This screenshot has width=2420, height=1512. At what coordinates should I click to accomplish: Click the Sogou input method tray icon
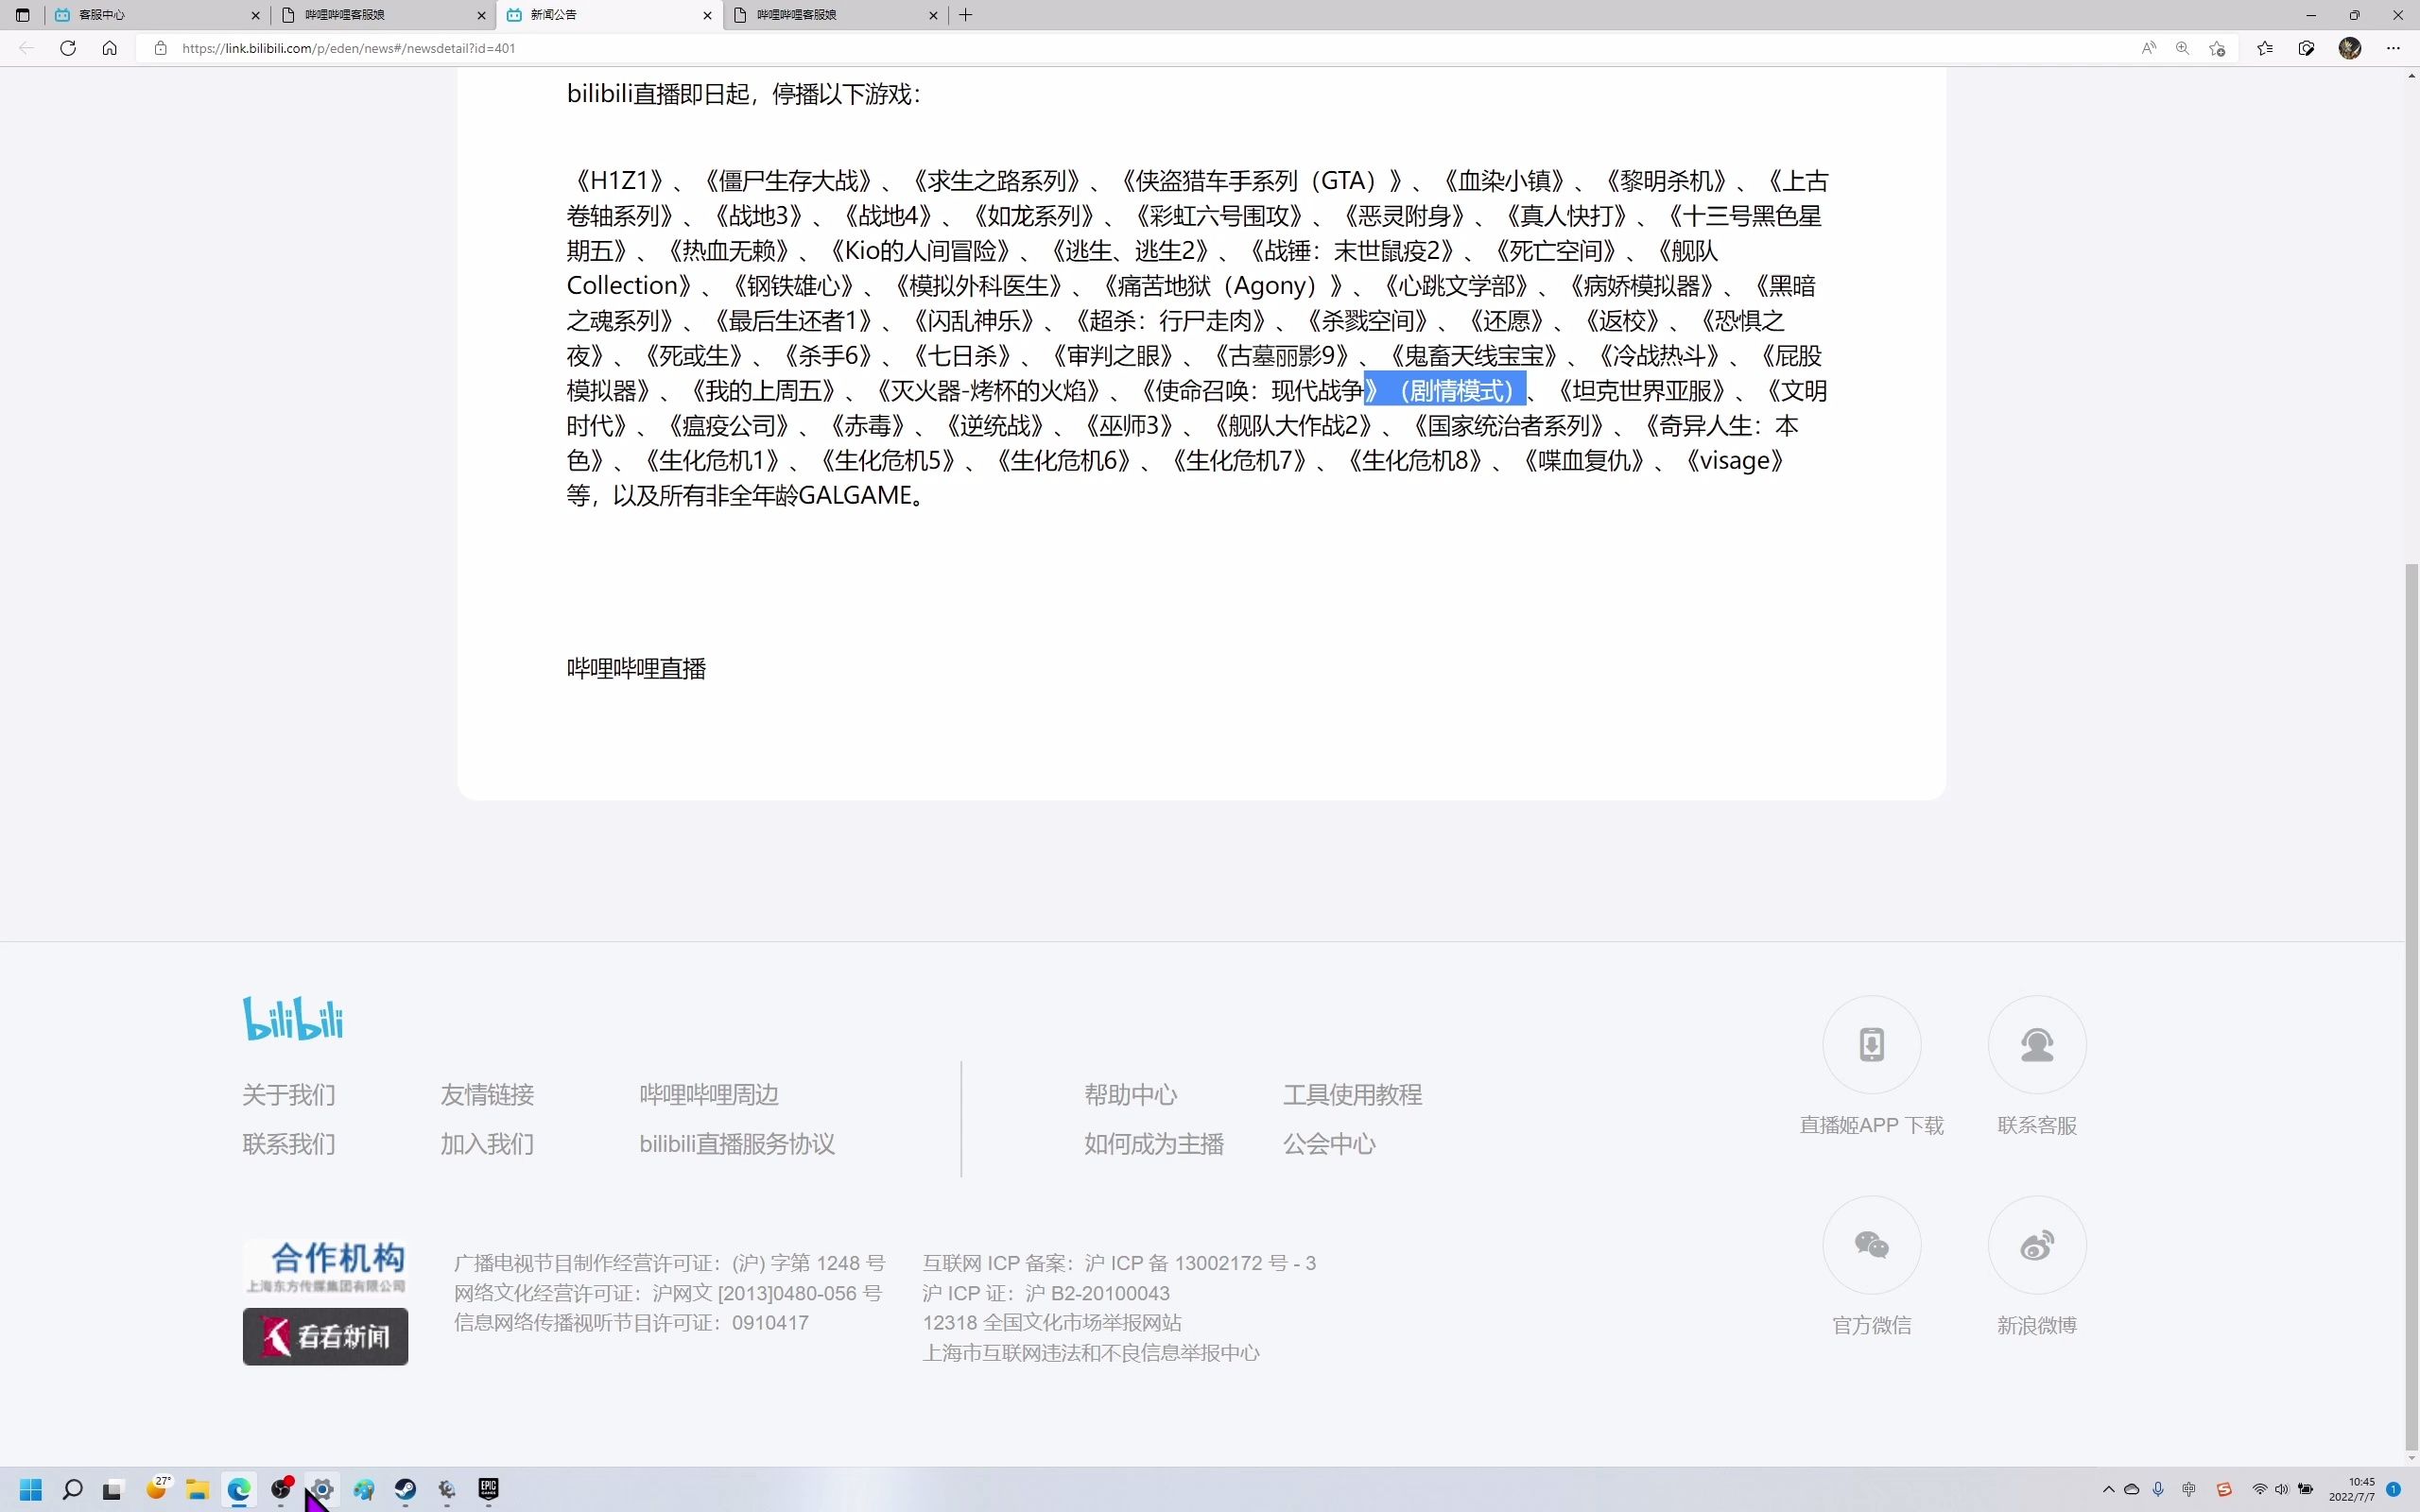(x=2224, y=1490)
